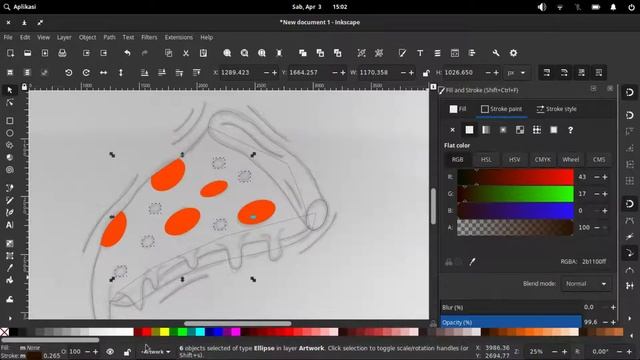Select the RGB color mode button
Viewport: 640px width, 360px height.
(458, 160)
